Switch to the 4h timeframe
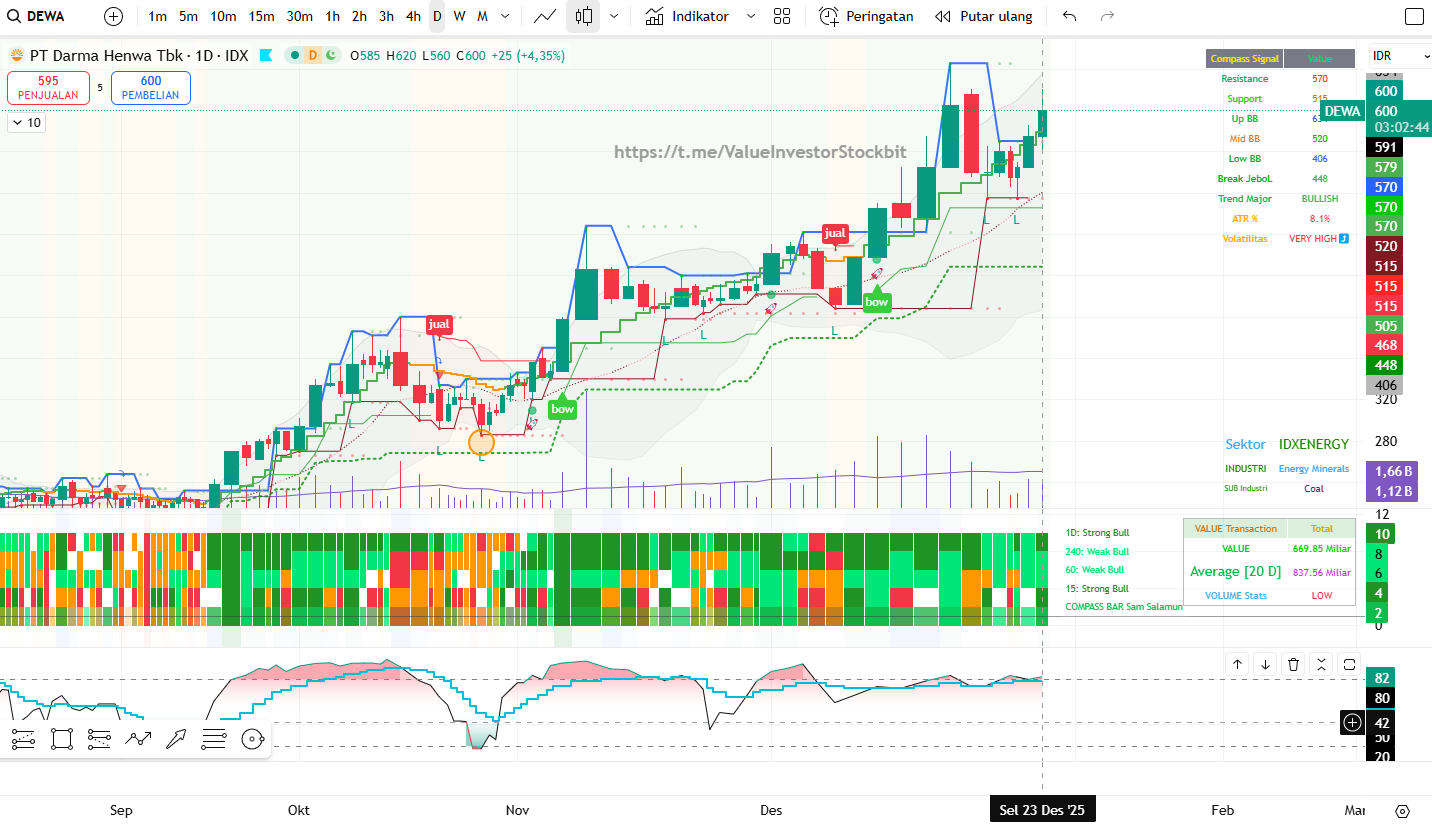The width and height of the screenshot is (1432, 824). click(413, 16)
